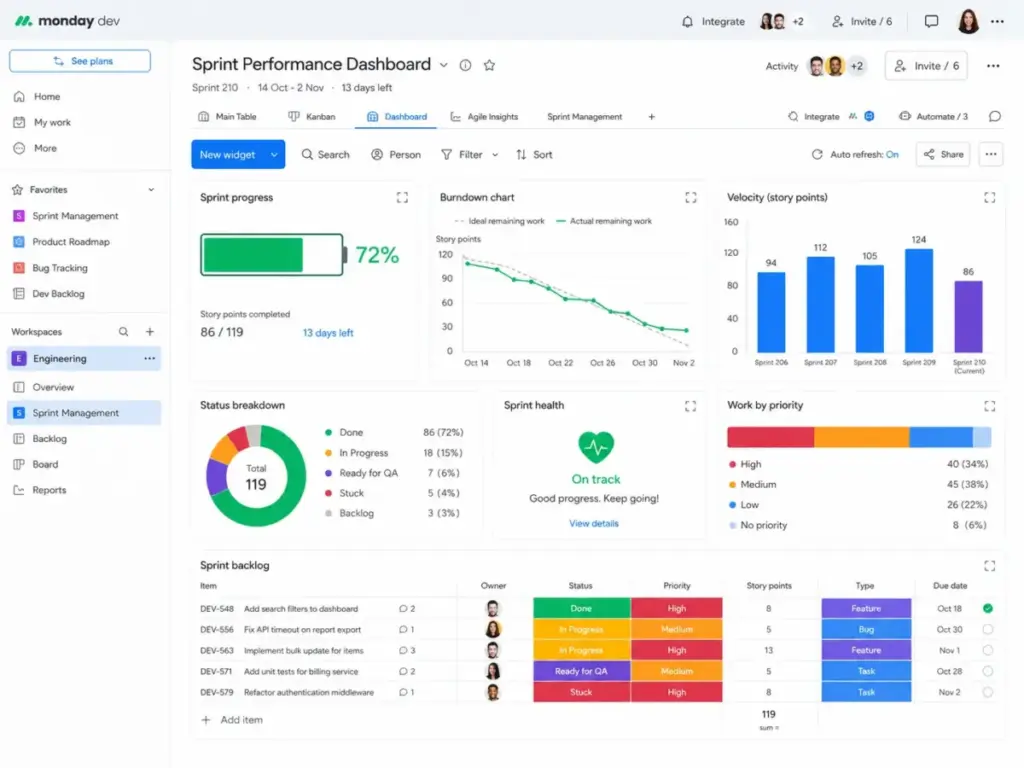Open Bug Tracking board in favorites

click(59, 268)
